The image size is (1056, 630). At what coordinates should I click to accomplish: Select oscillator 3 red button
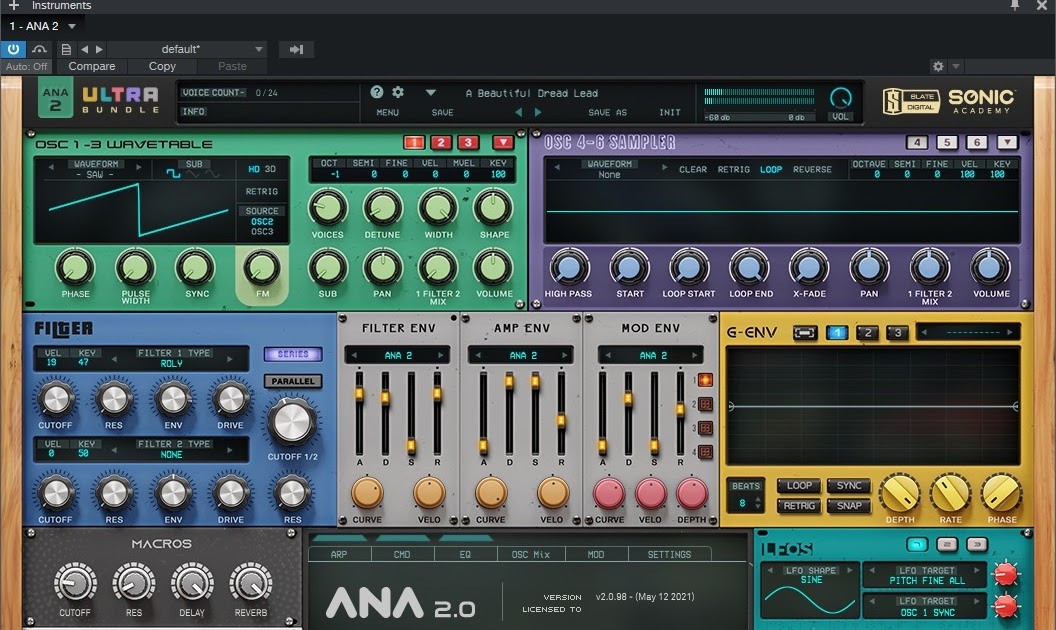tap(467, 143)
